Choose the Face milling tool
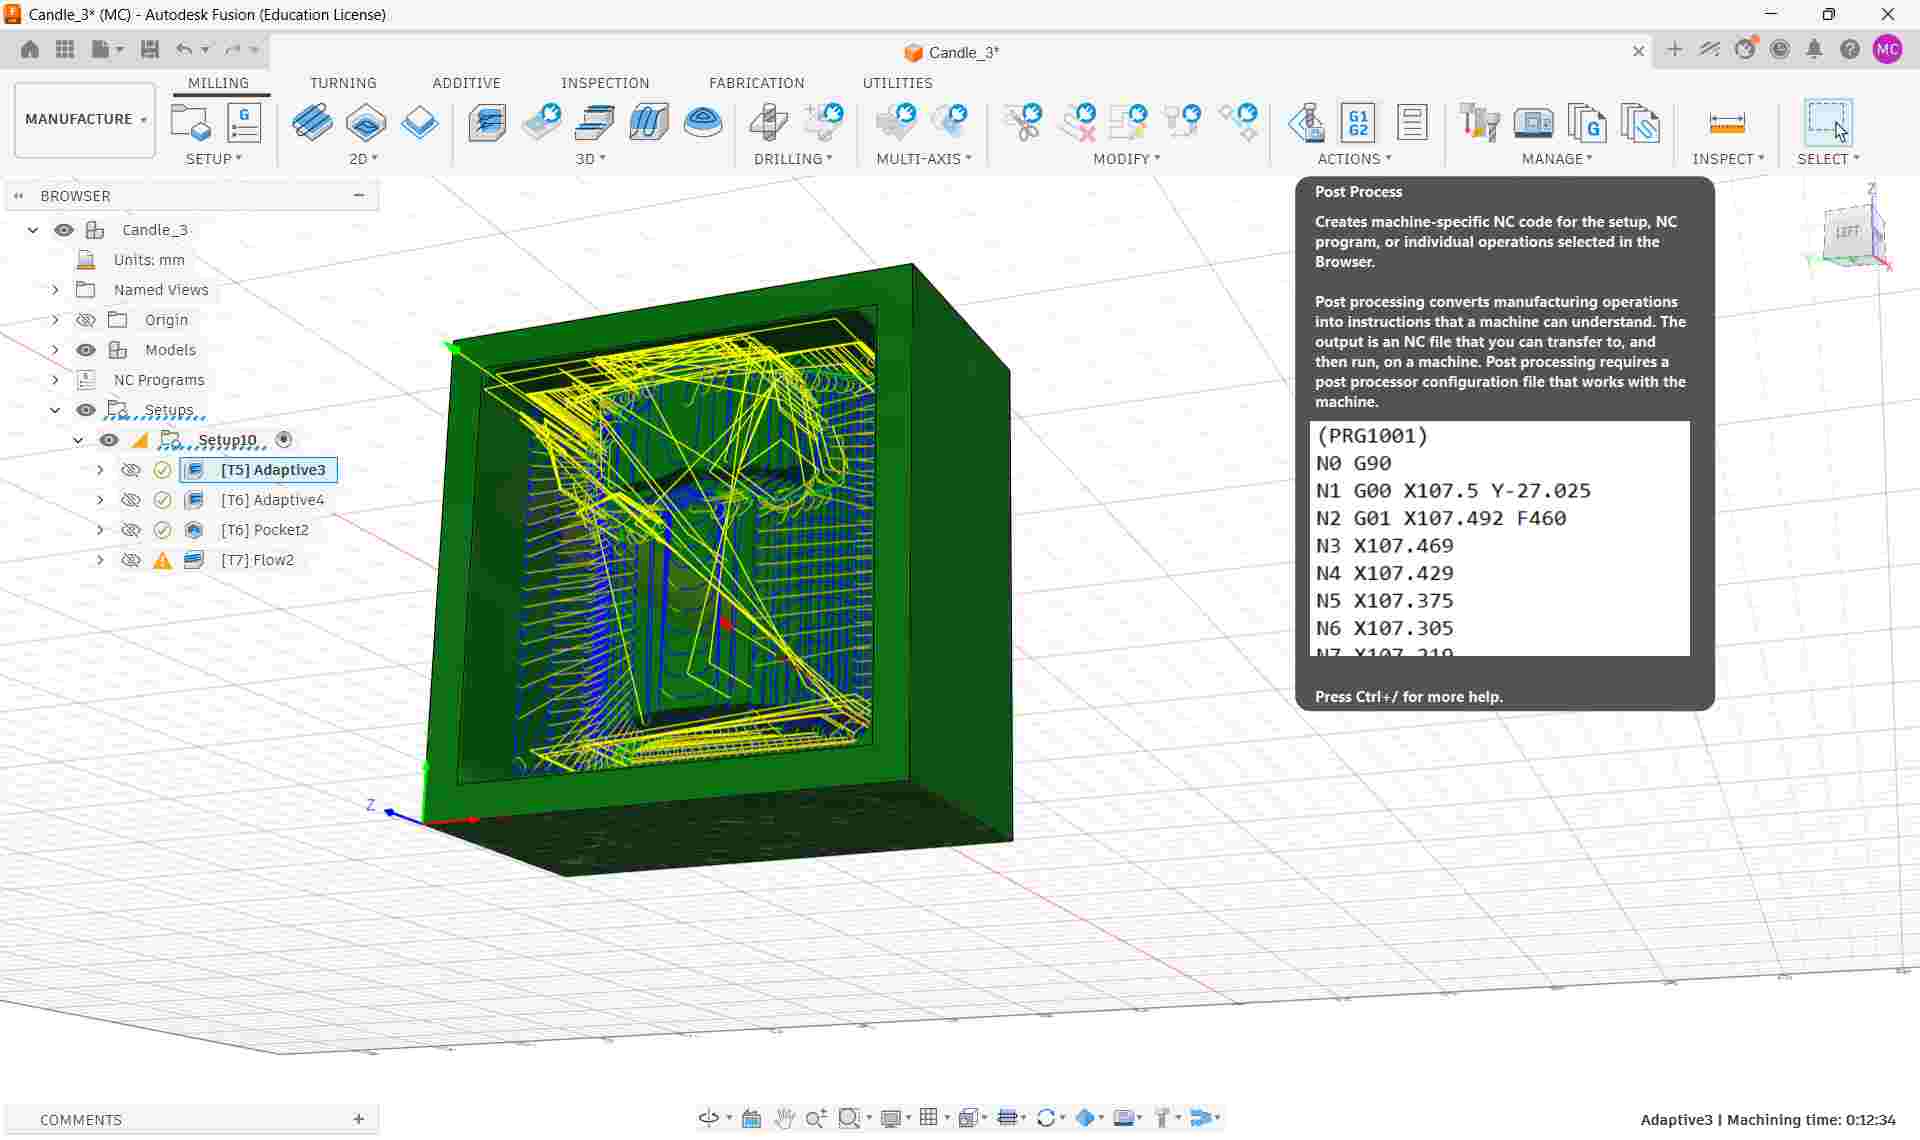This screenshot has height=1140, width=1920. [420, 123]
